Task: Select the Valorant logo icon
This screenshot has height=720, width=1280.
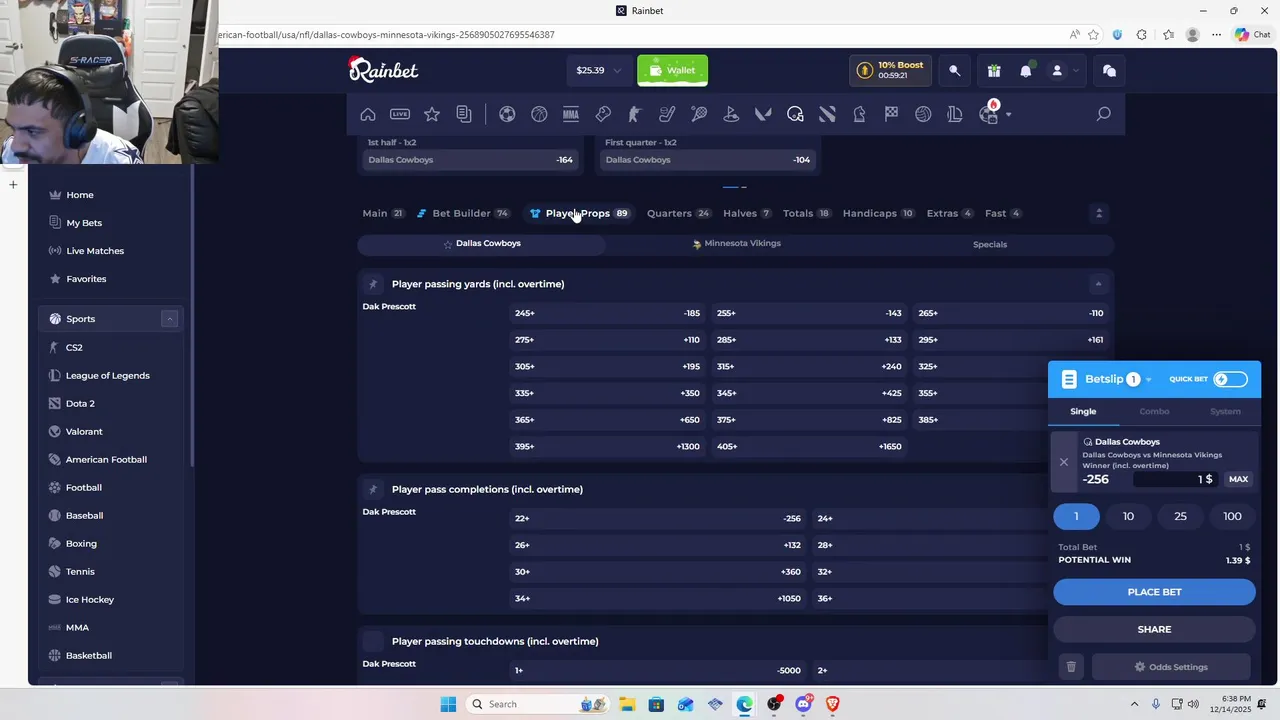Action: click(763, 114)
